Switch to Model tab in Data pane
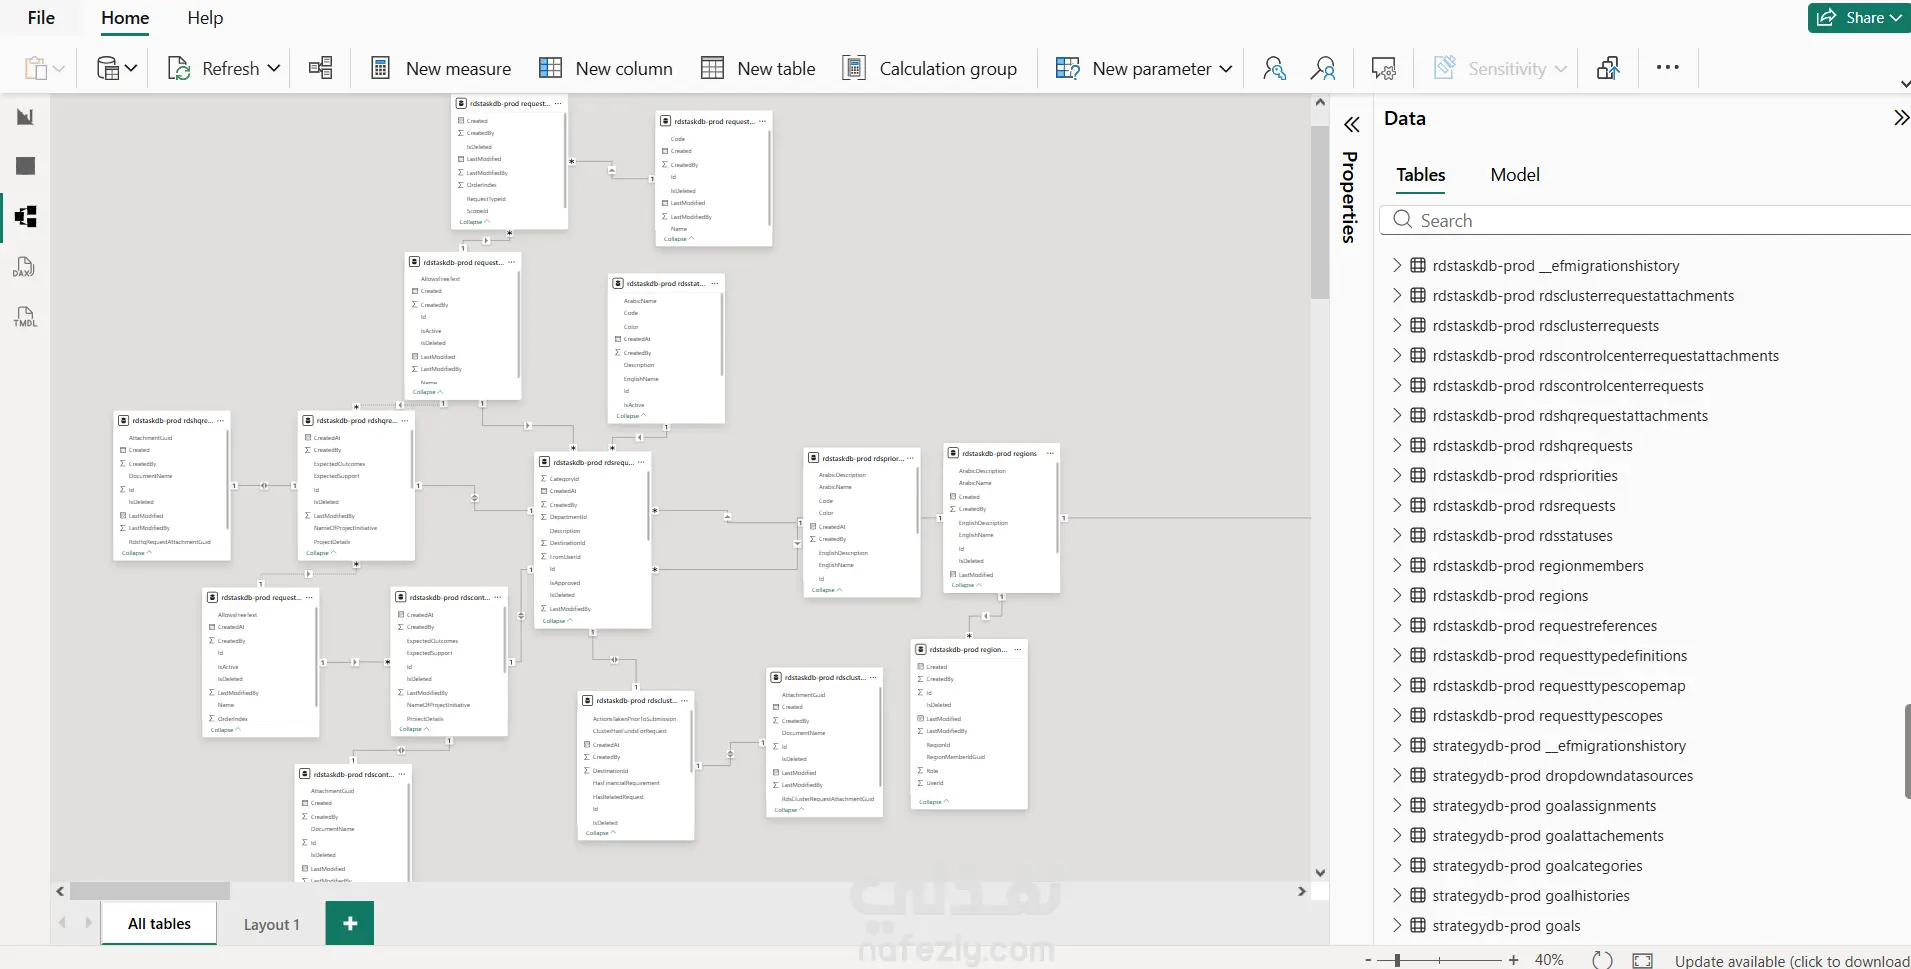1911x969 pixels. [x=1515, y=175]
